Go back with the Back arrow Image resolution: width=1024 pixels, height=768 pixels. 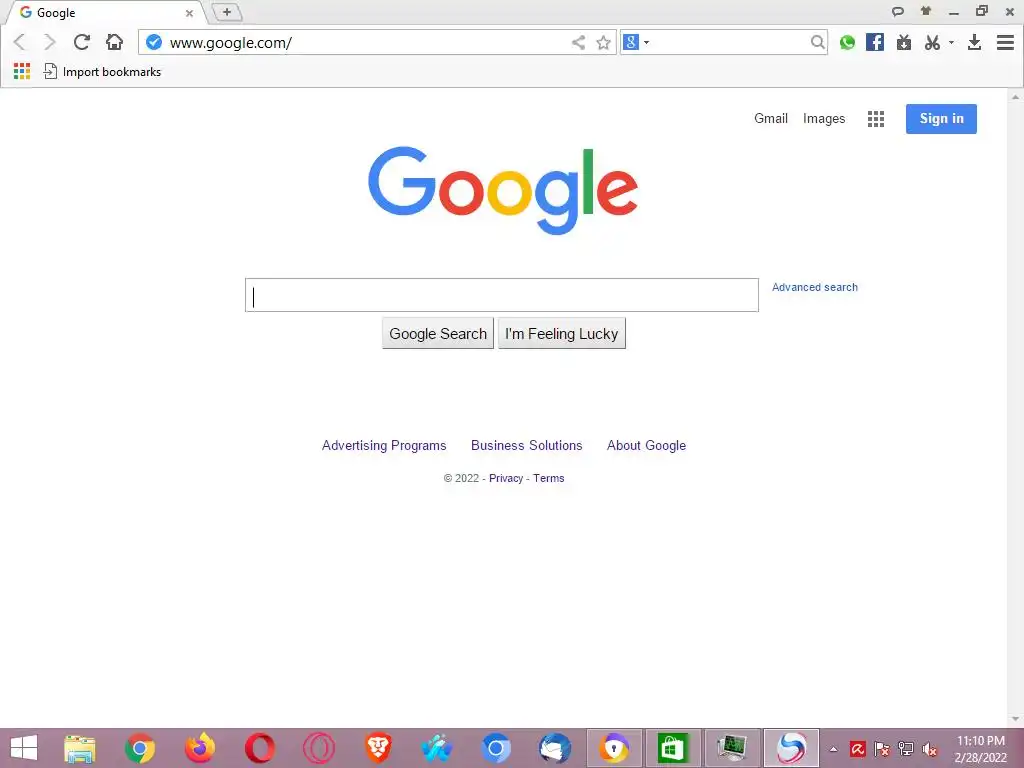(20, 42)
